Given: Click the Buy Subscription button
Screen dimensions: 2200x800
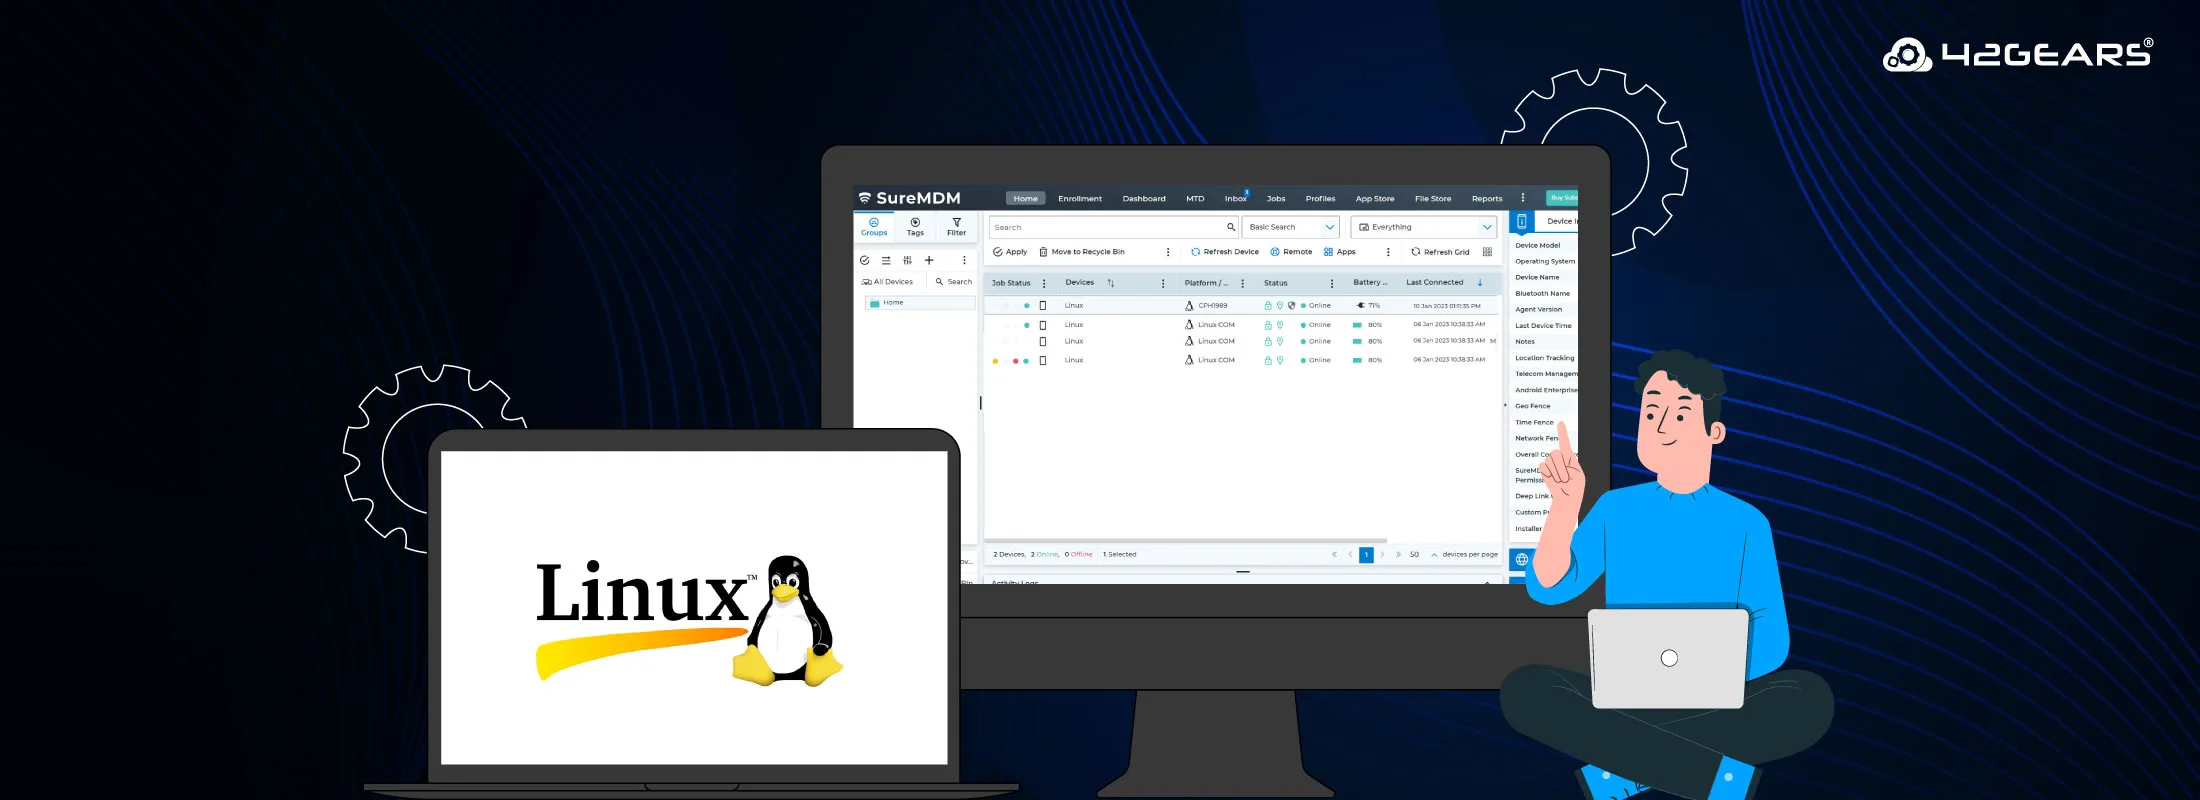Looking at the screenshot, I should click(x=1562, y=198).
